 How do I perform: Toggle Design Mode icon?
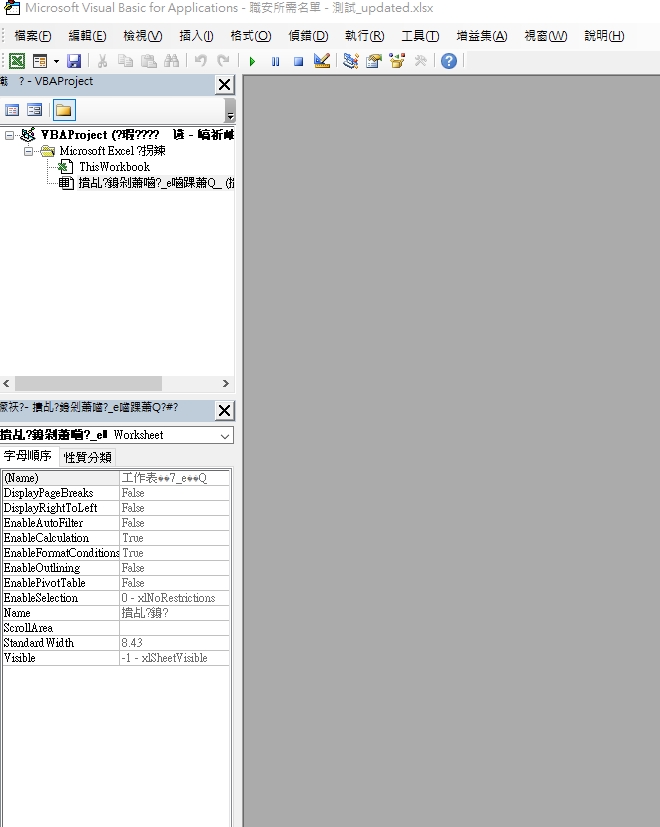(x=322, y=61)
